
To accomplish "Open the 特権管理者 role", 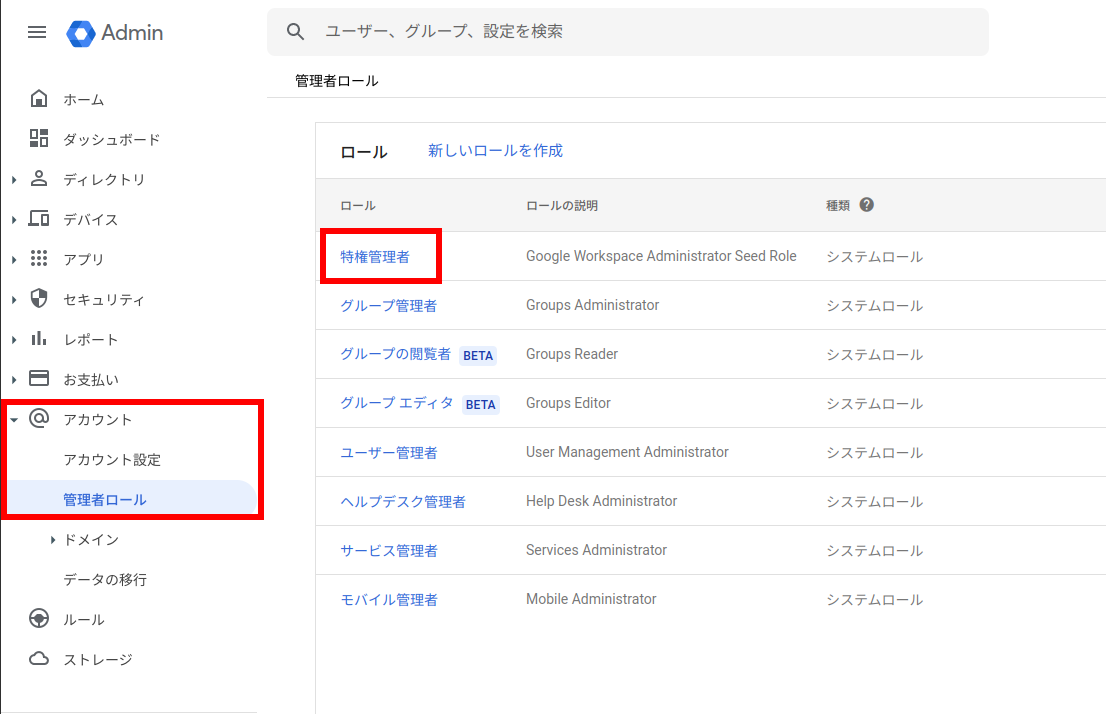I will click(x=375, y=257).
